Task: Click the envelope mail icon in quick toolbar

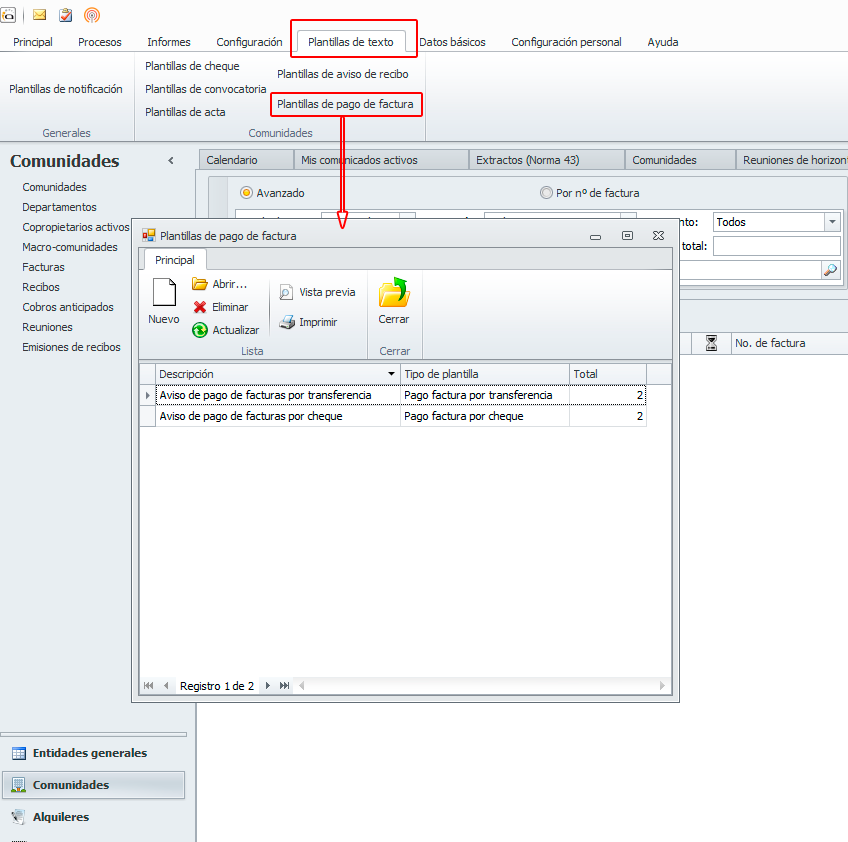Action: tap(39, 15)
